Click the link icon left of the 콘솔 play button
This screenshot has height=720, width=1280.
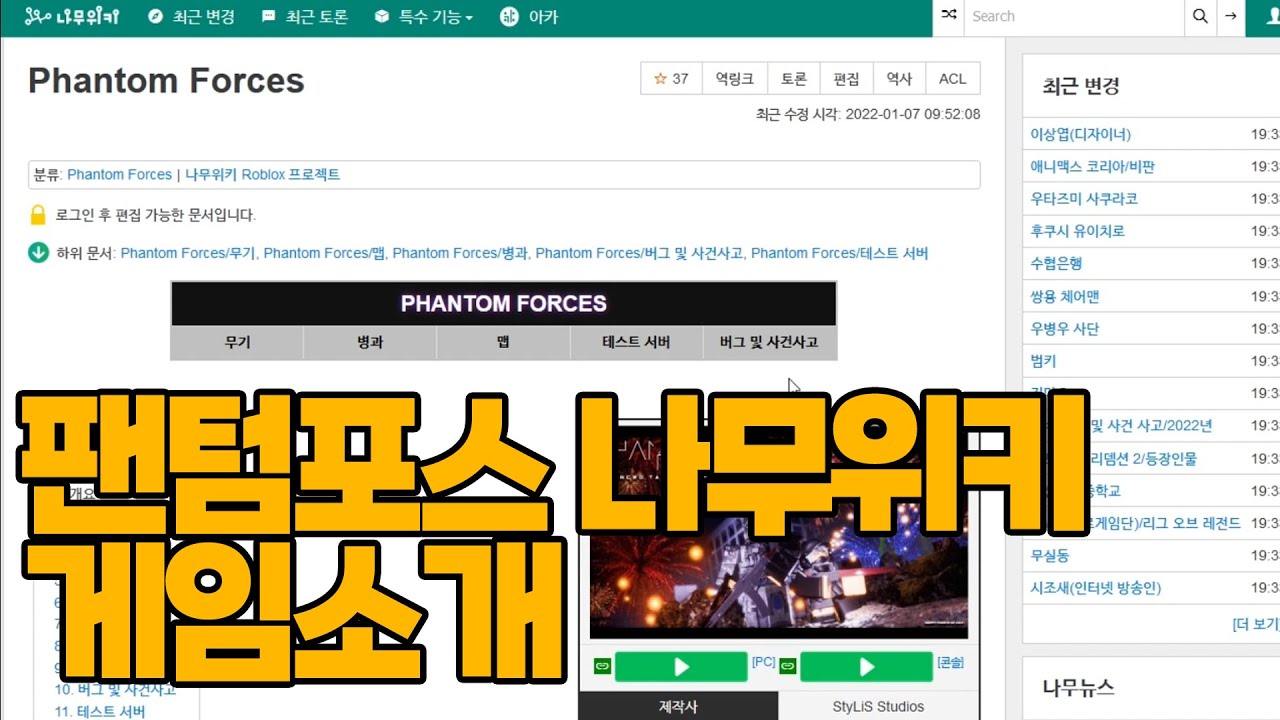click(x=788, y=666)
